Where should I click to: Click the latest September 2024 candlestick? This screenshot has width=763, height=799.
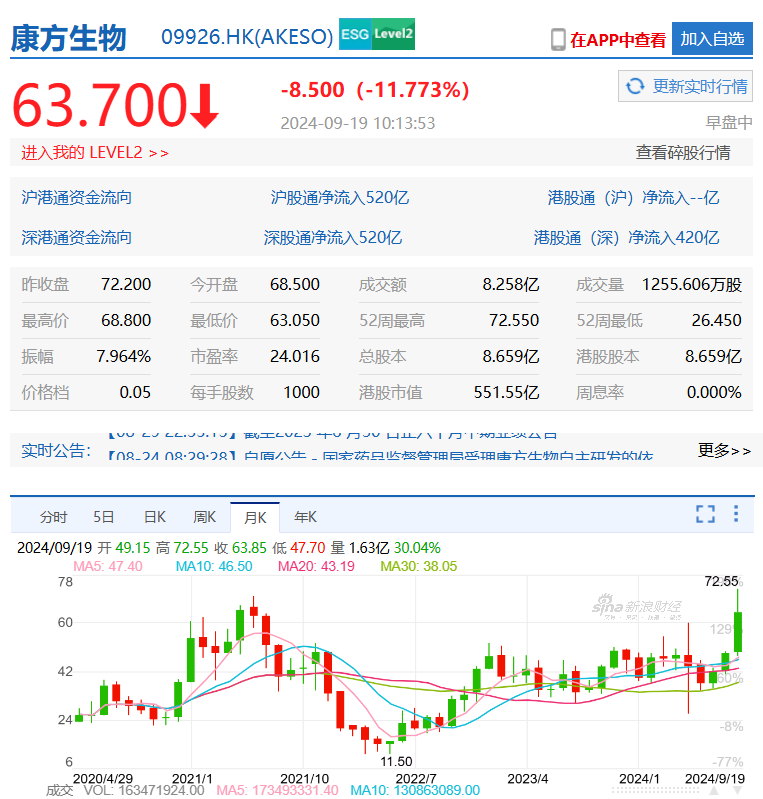(738, 632)
